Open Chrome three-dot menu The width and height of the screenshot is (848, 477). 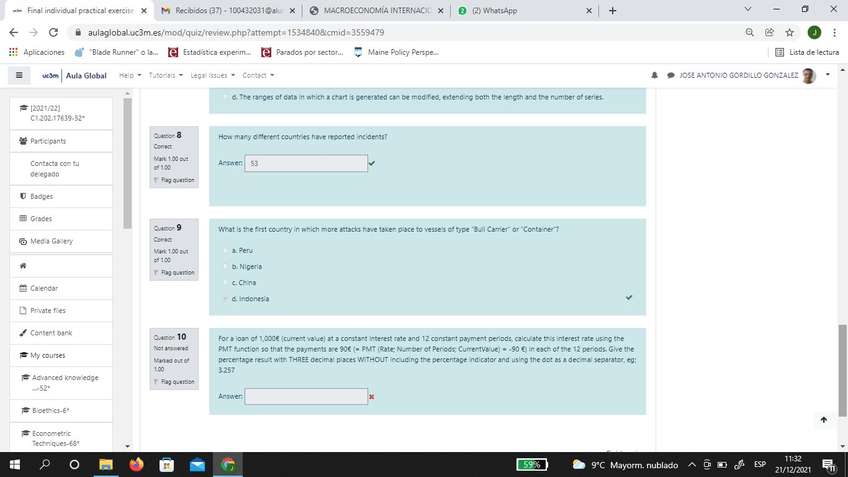coord(834,32)
